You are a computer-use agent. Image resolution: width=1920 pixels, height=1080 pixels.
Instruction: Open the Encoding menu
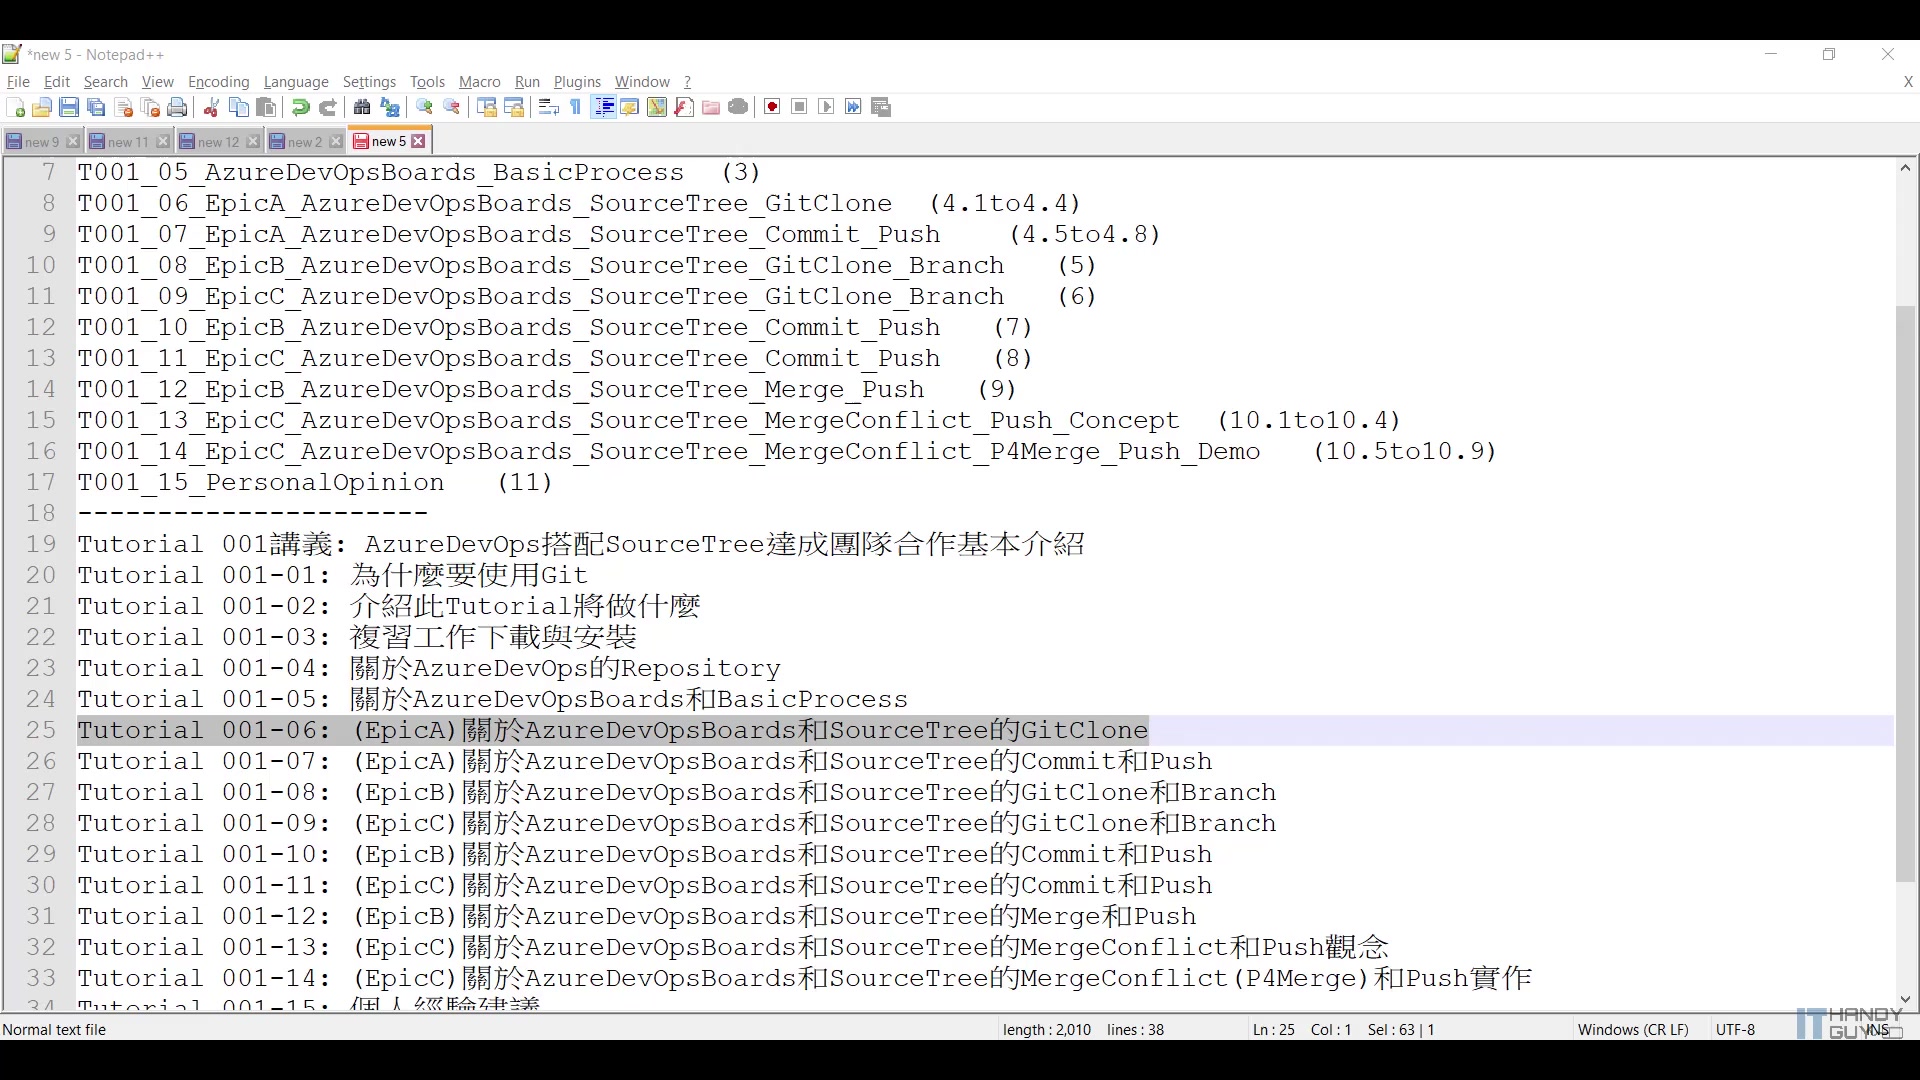(x=218, y=82)
